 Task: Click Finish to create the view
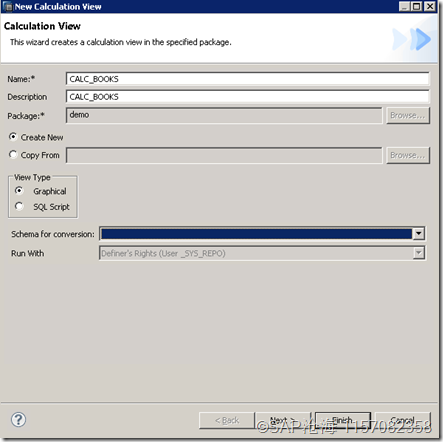point(343,420)
